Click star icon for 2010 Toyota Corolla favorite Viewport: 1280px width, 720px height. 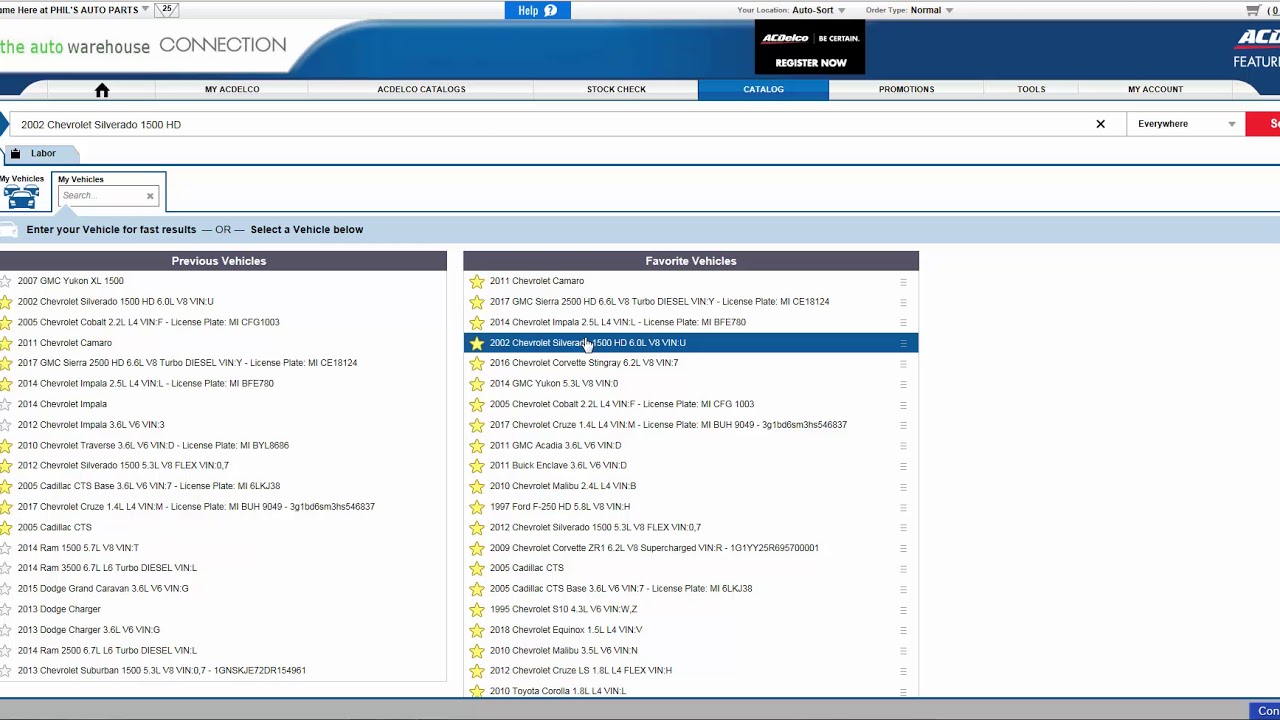[x=477, y=691]
